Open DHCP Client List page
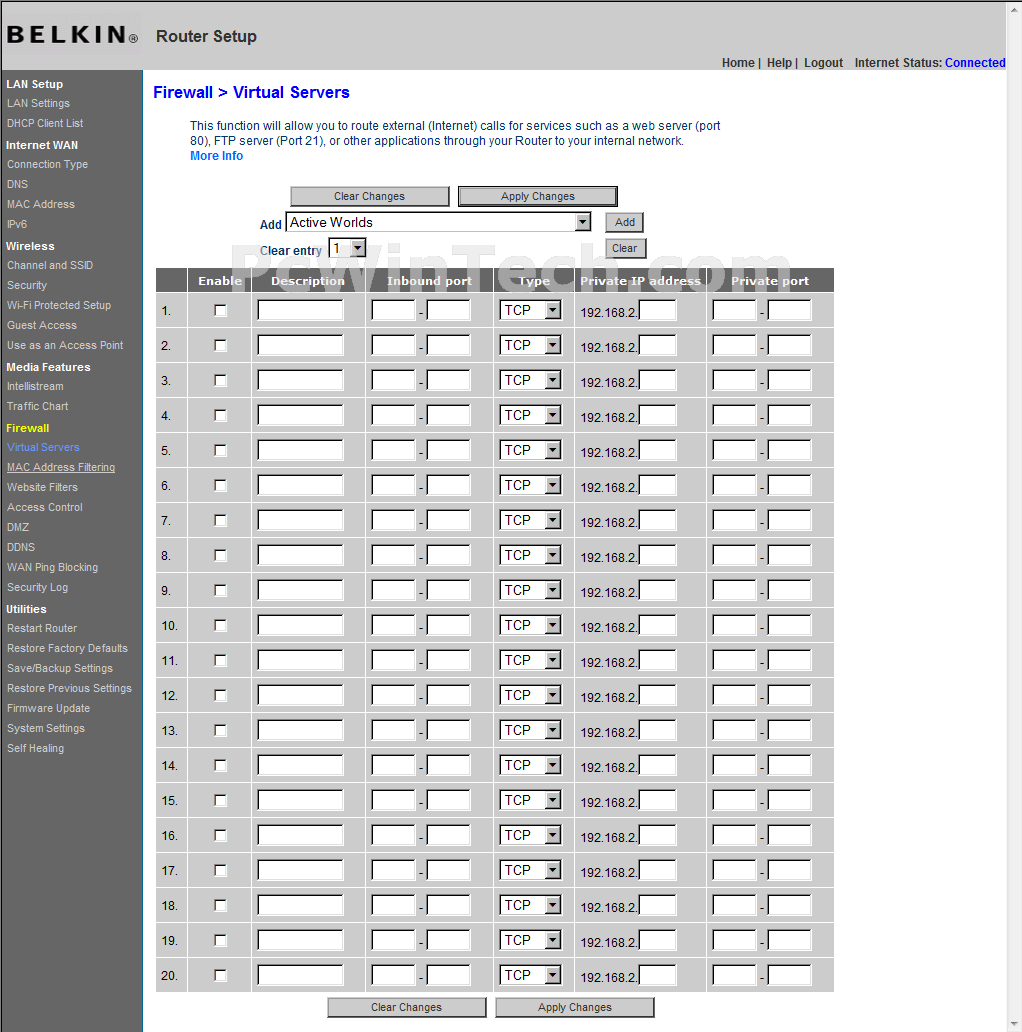The image size is (1022, 1032). [45, 123]
